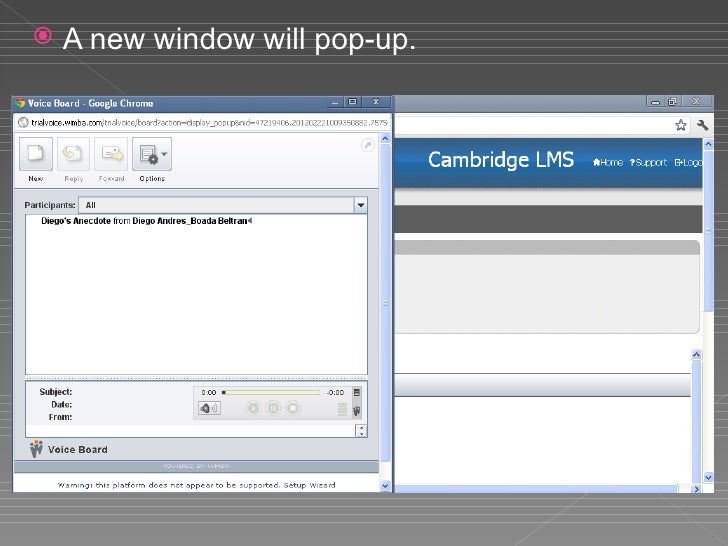
Task: Click the Reply icon in Voice Board toolbar
Action: coord(73,154)
